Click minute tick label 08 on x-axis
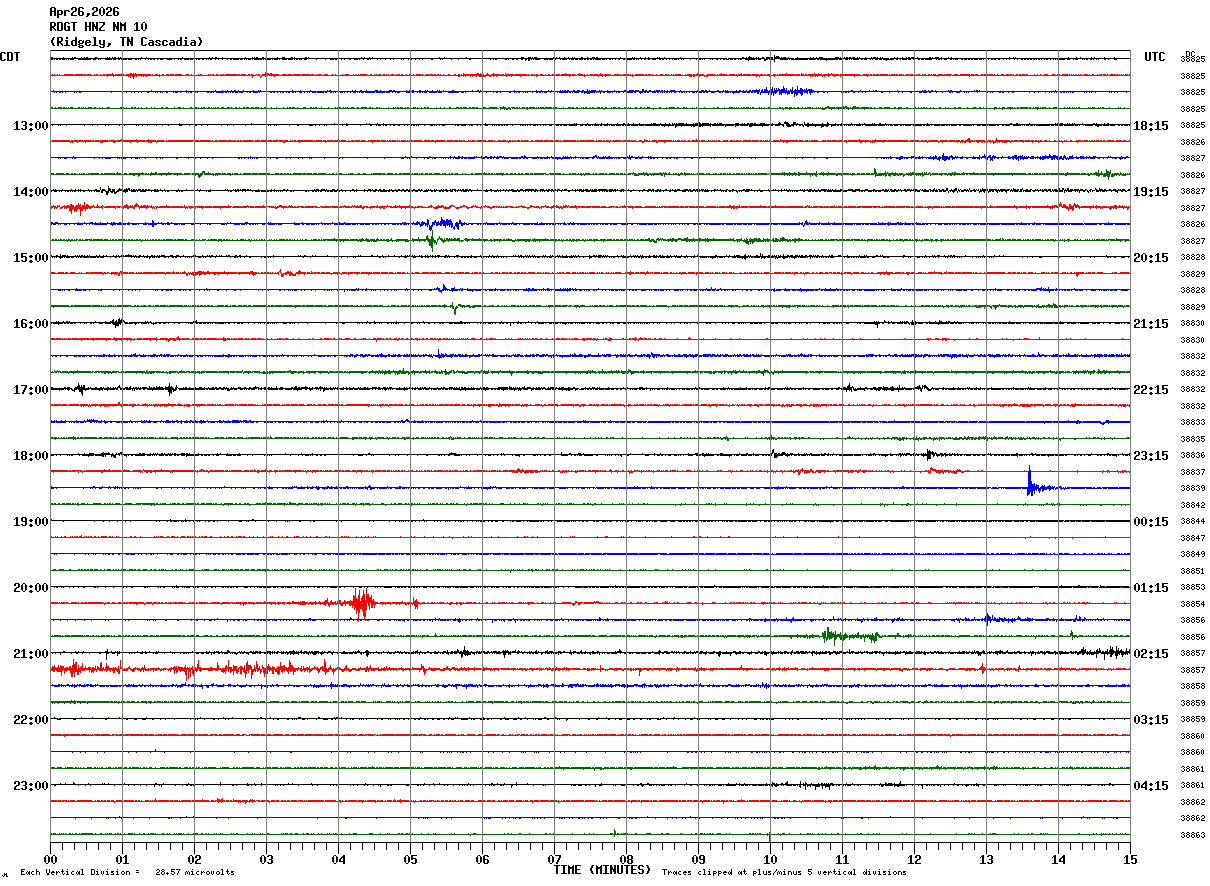 pyautogui.click(x=626, y=860)
